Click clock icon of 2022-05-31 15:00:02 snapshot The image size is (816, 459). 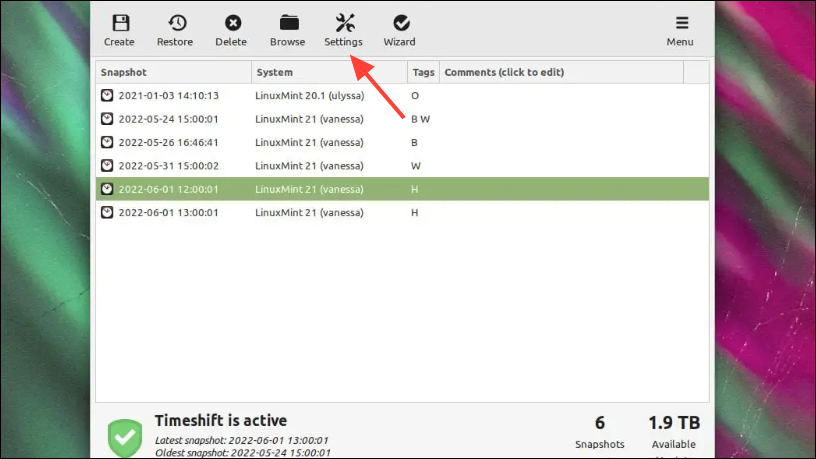[x=107, y=165]
